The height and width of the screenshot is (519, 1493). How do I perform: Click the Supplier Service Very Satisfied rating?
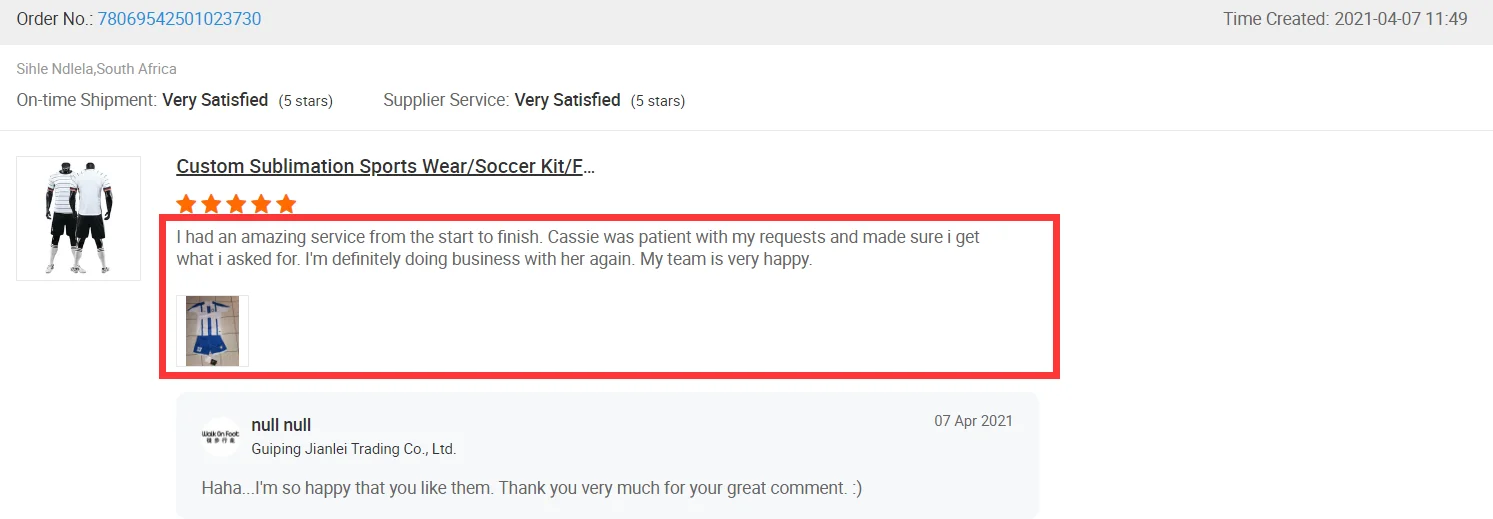pos(567,100)
